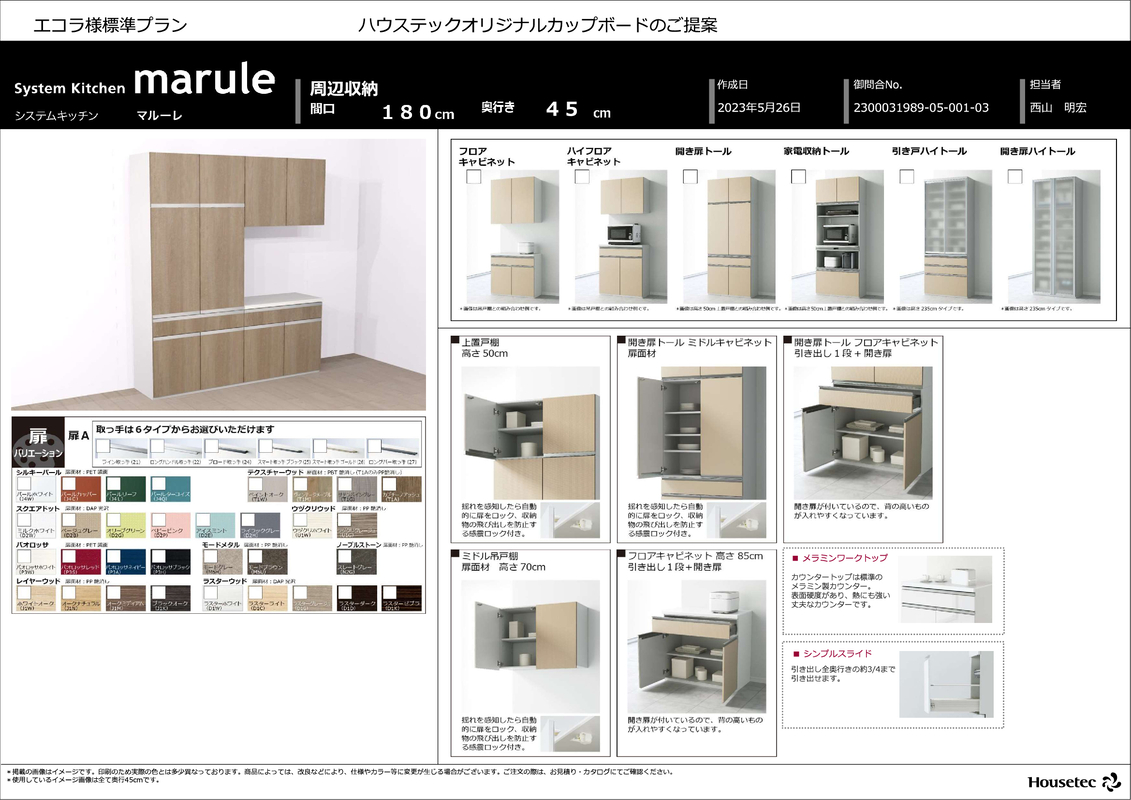
Task: Click the marule title in header
Action: click(203, 79)
